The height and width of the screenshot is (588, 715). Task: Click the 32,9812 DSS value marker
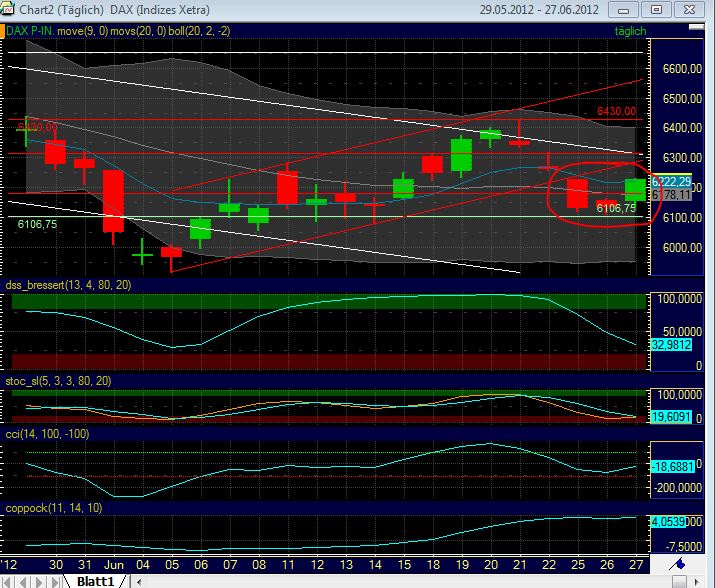pyautogui.click(x=671, y=344)
